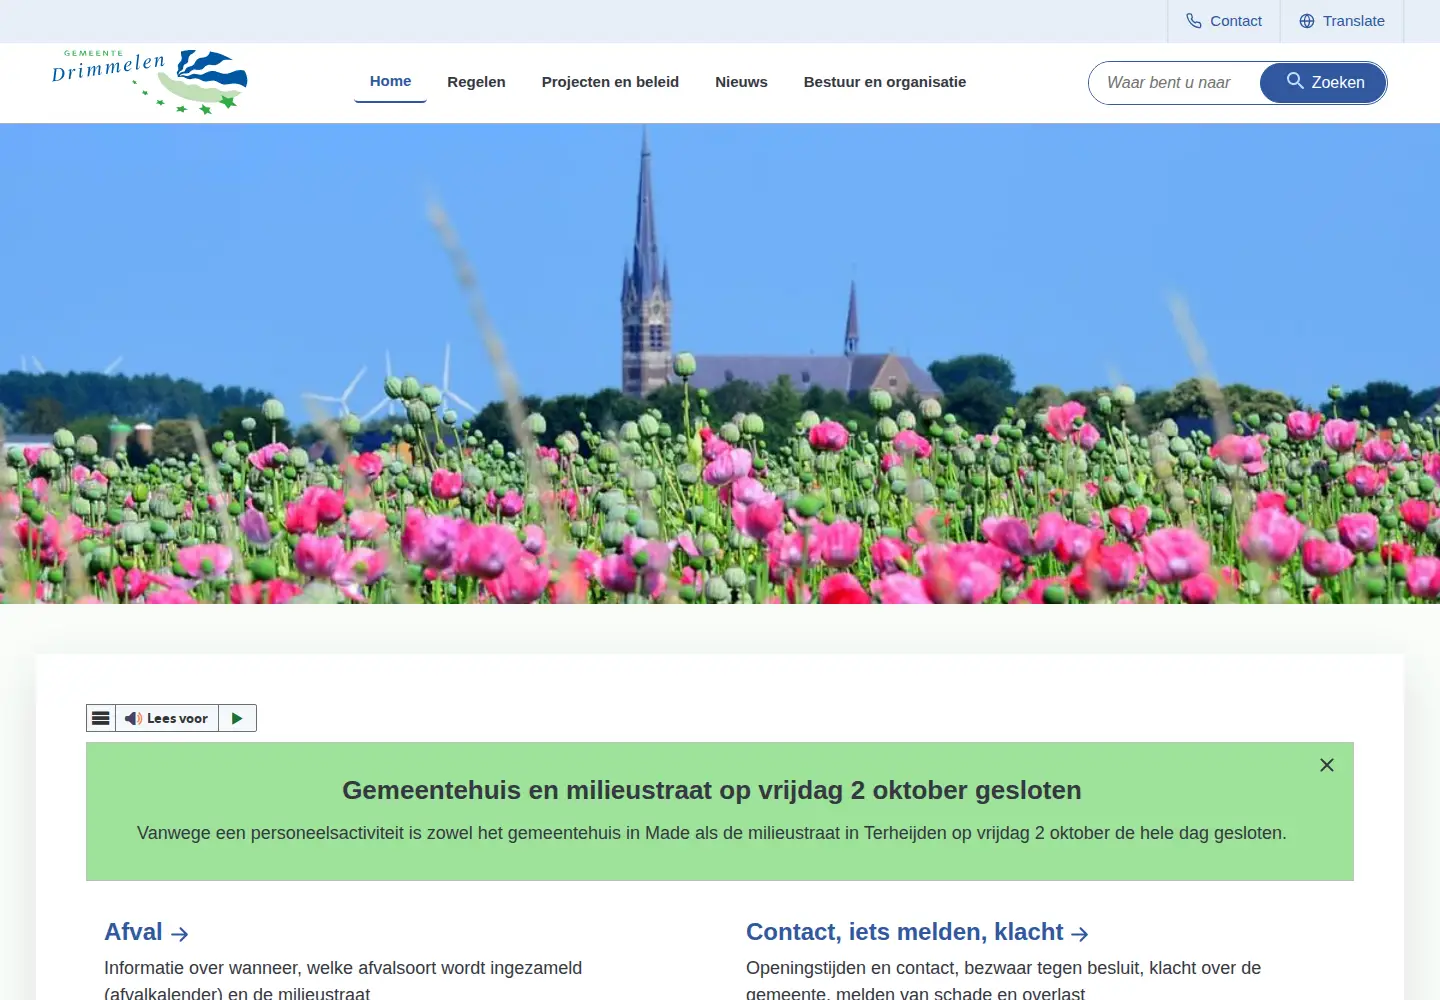The width and height of the screenshot is (1440, 1000).
Task: Click the 'Gemeentehuis en milieustraat op vrijdag 2 oktober gesloten' heading
Action: pyautogui.click(x=712, y=790)
